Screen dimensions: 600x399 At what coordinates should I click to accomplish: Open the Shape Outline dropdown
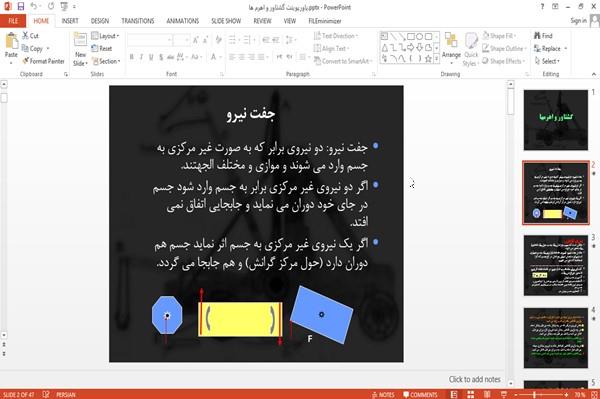tap(504, 48)
